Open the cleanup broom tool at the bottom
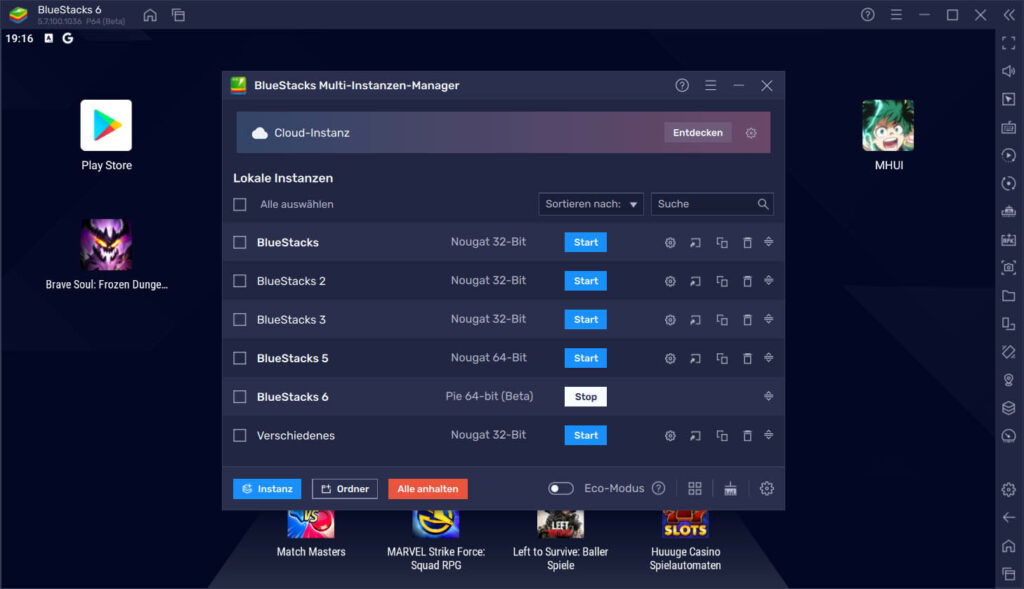The height and width of the screenshot is (589, 1024). coord(730,488)
